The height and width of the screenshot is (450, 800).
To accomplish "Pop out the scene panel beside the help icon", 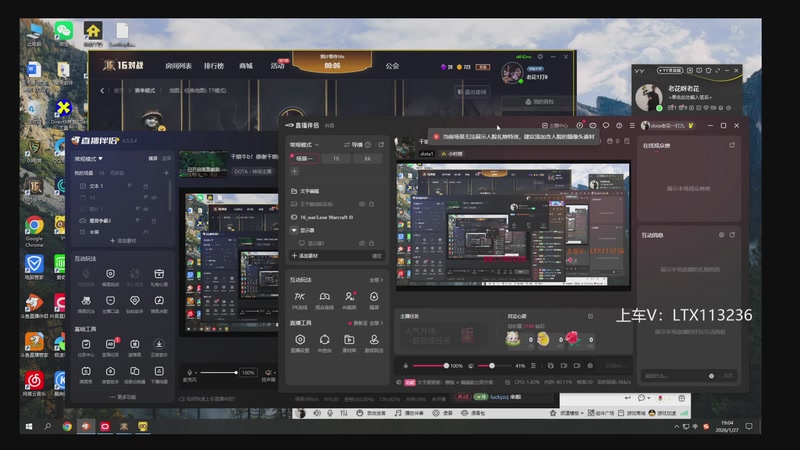I will [381, 145].
